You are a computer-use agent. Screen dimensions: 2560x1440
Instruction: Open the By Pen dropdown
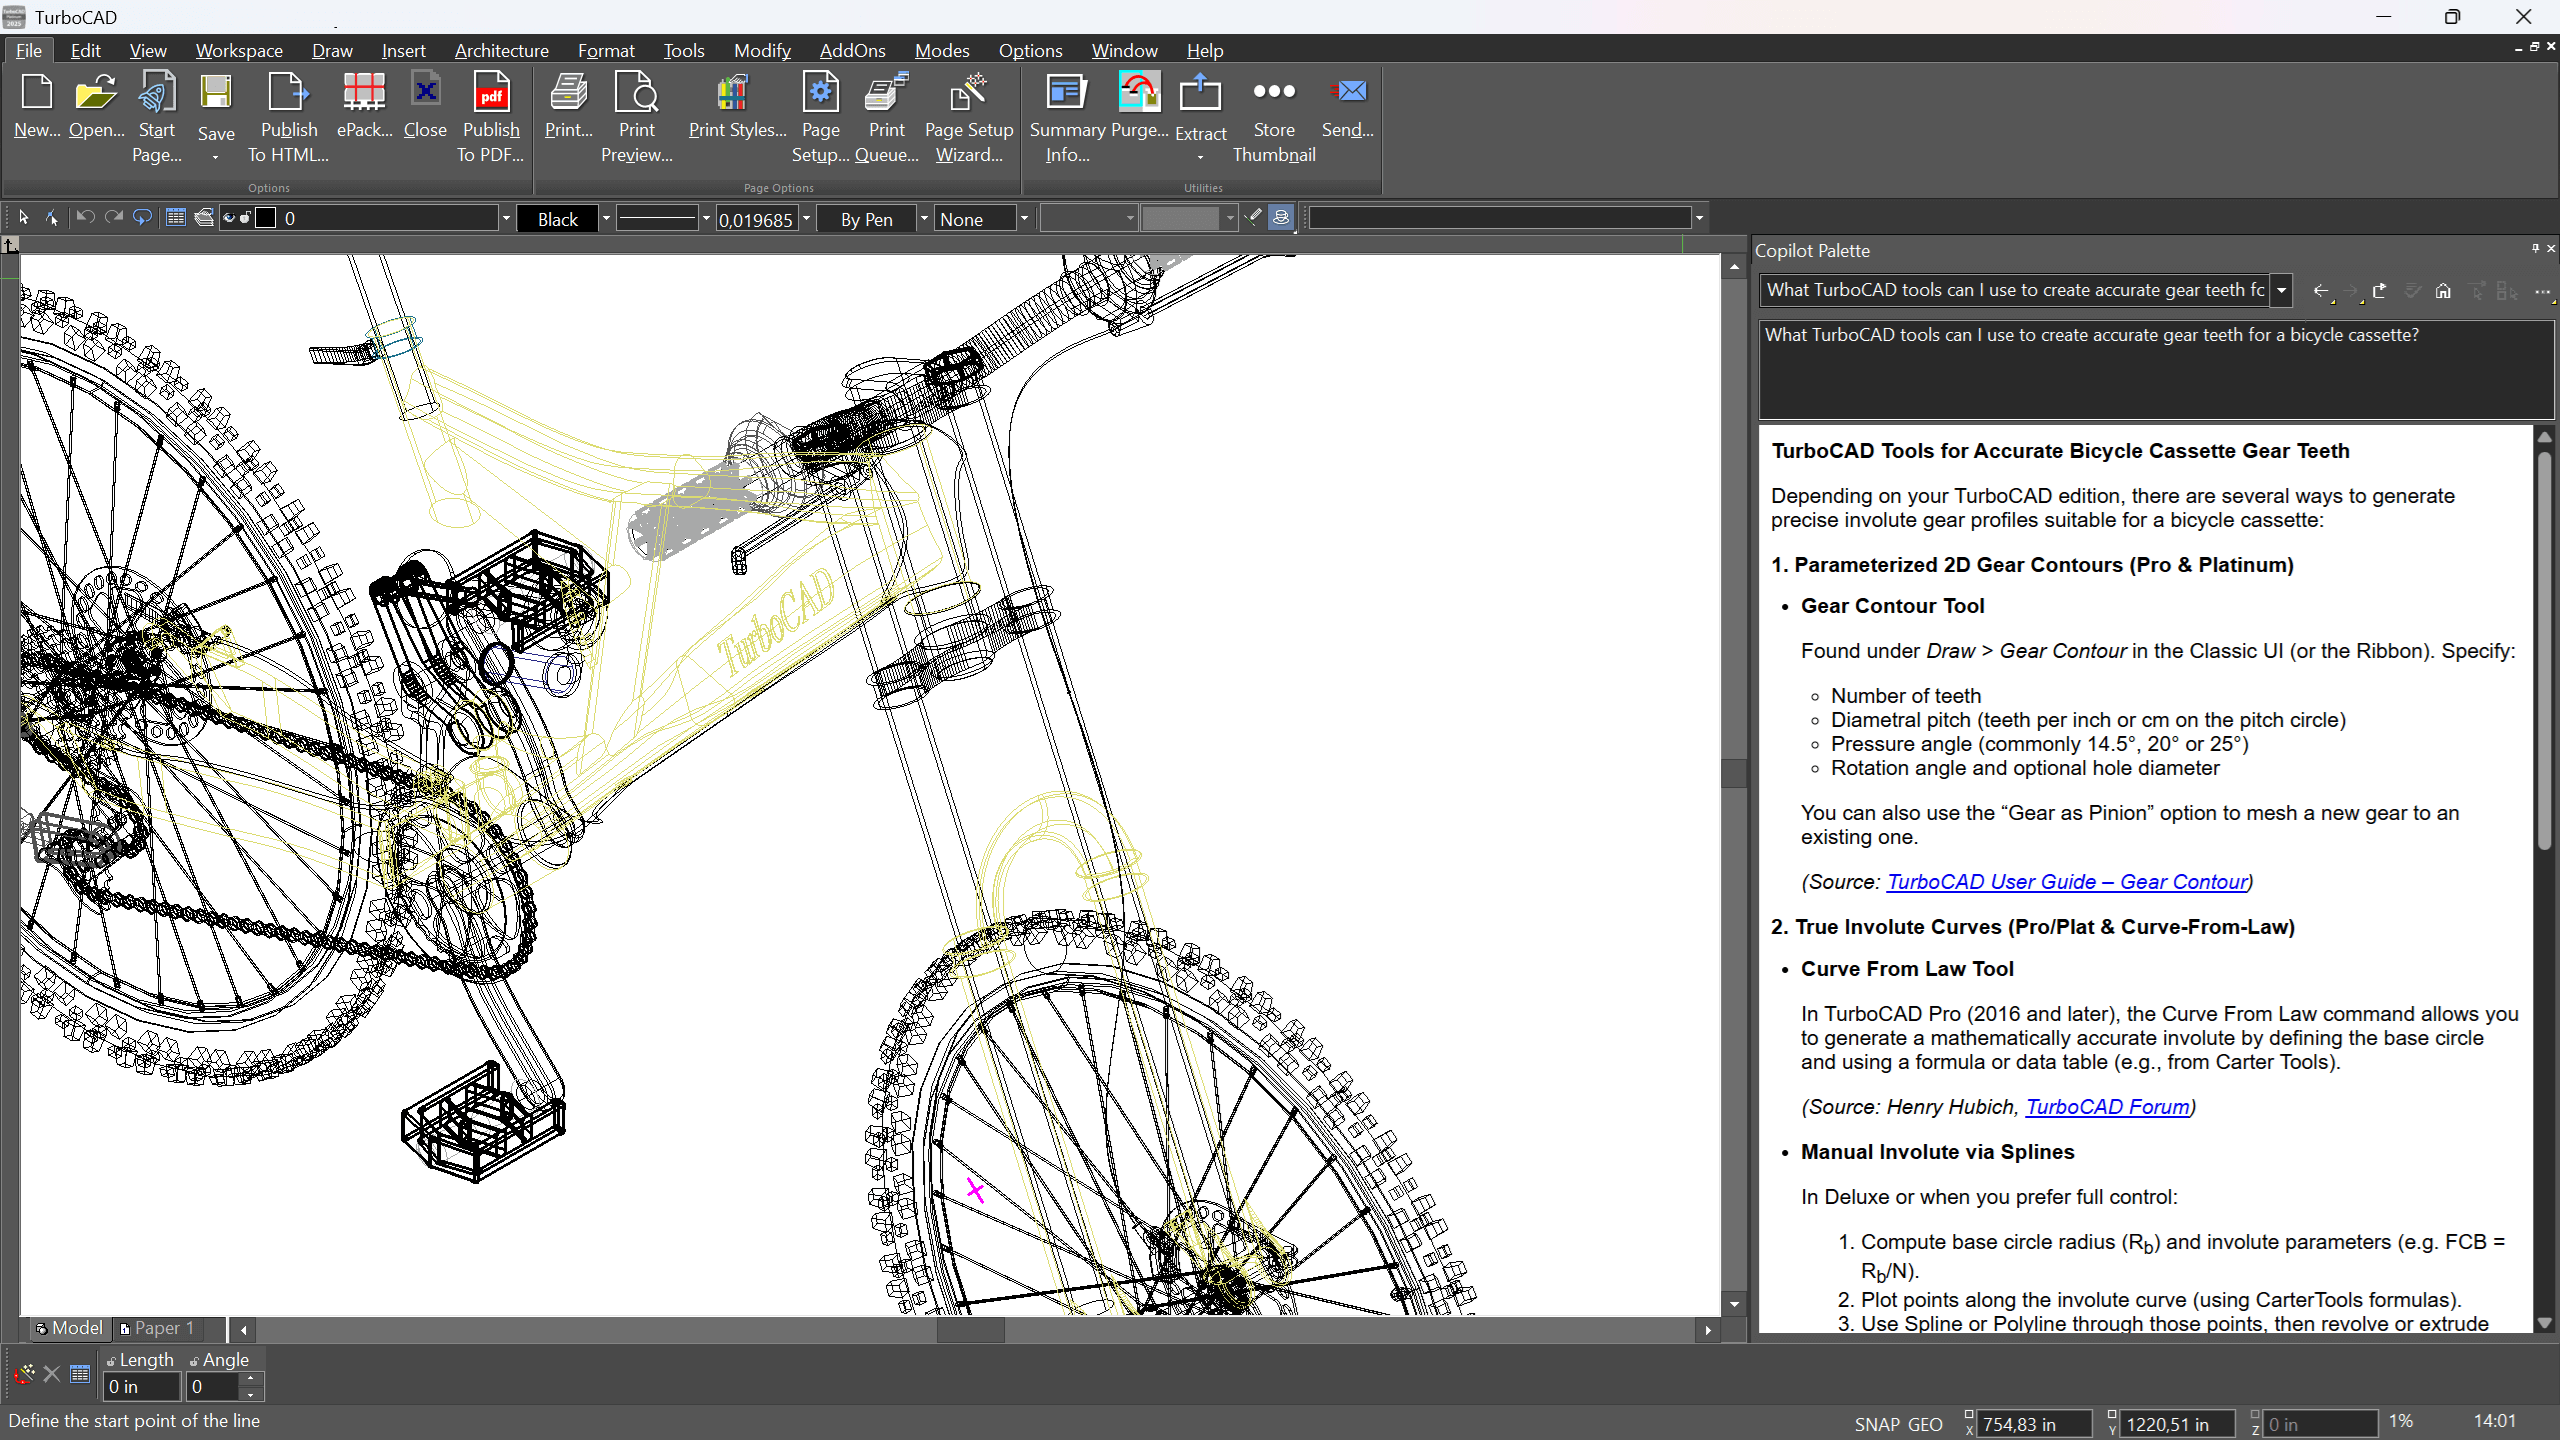click(924, 218)
